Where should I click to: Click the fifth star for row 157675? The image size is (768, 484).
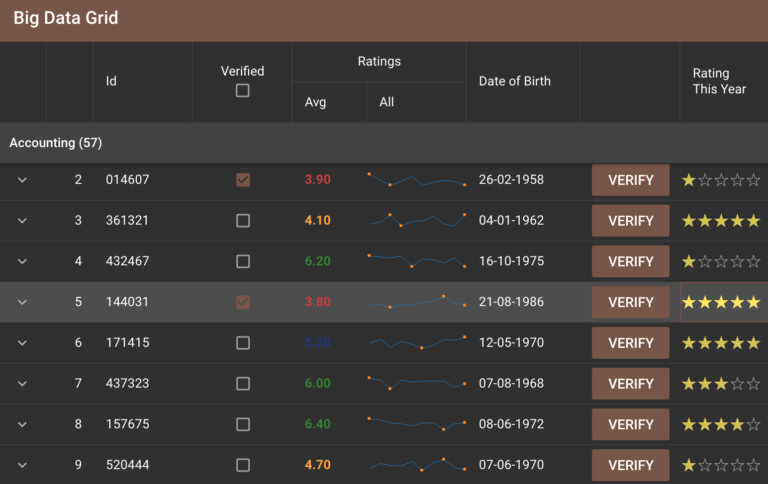753,425
